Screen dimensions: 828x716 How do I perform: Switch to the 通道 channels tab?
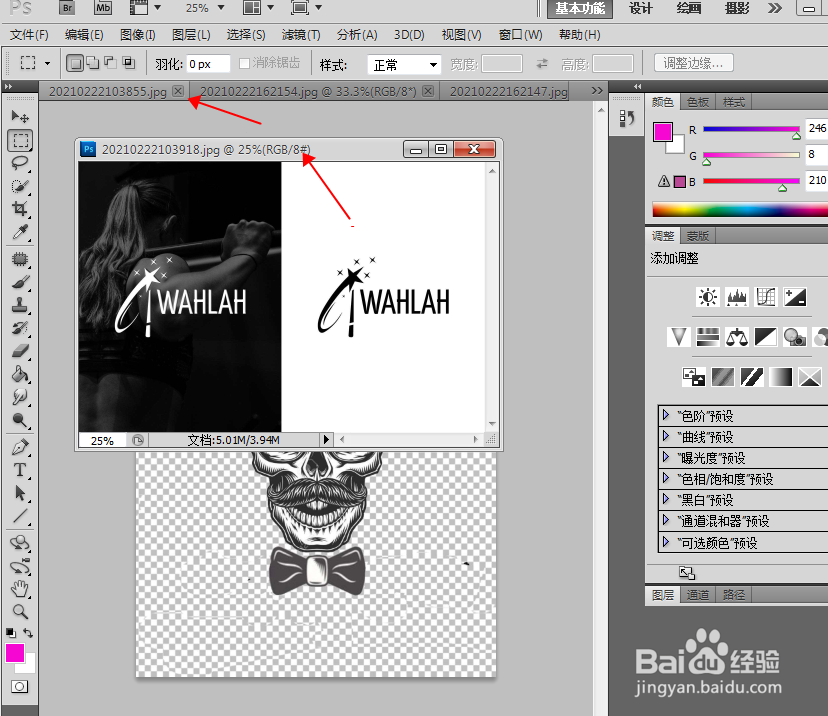coord(697,594)
